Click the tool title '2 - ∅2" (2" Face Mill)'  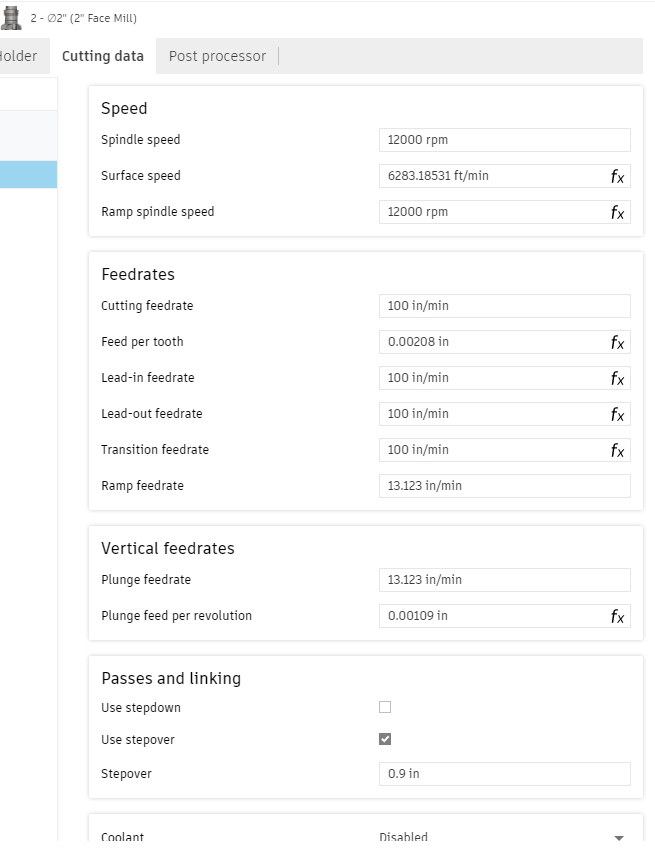click(x=83, y=18)
